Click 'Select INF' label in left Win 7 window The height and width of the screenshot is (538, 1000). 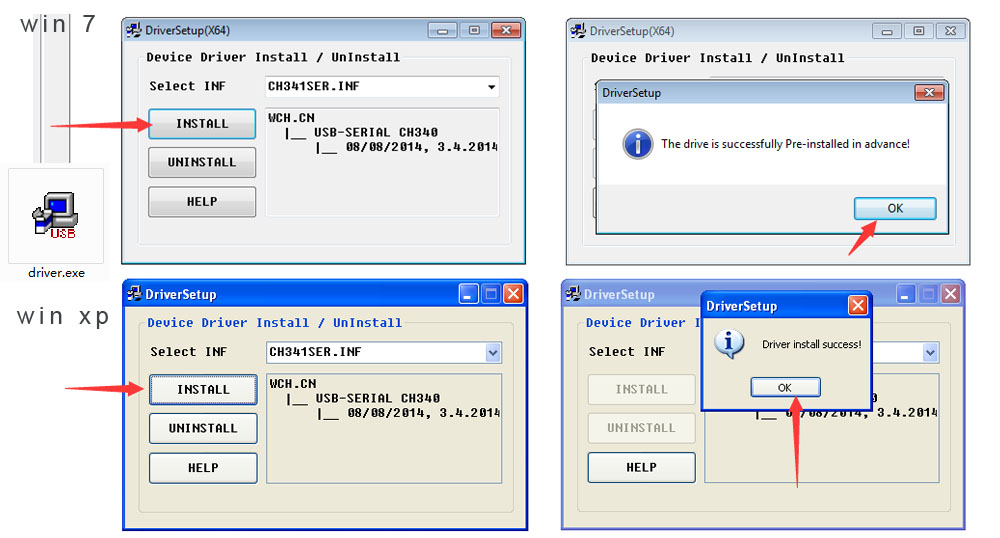point(188,86)
